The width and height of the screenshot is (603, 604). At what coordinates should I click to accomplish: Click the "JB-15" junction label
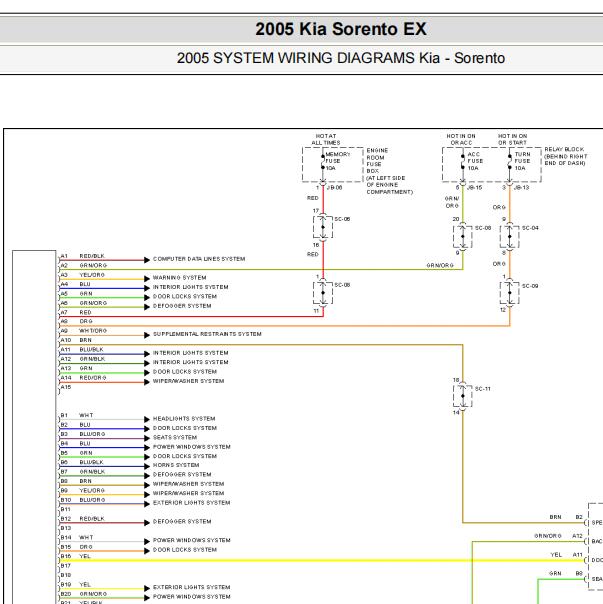tap(474, 188)
